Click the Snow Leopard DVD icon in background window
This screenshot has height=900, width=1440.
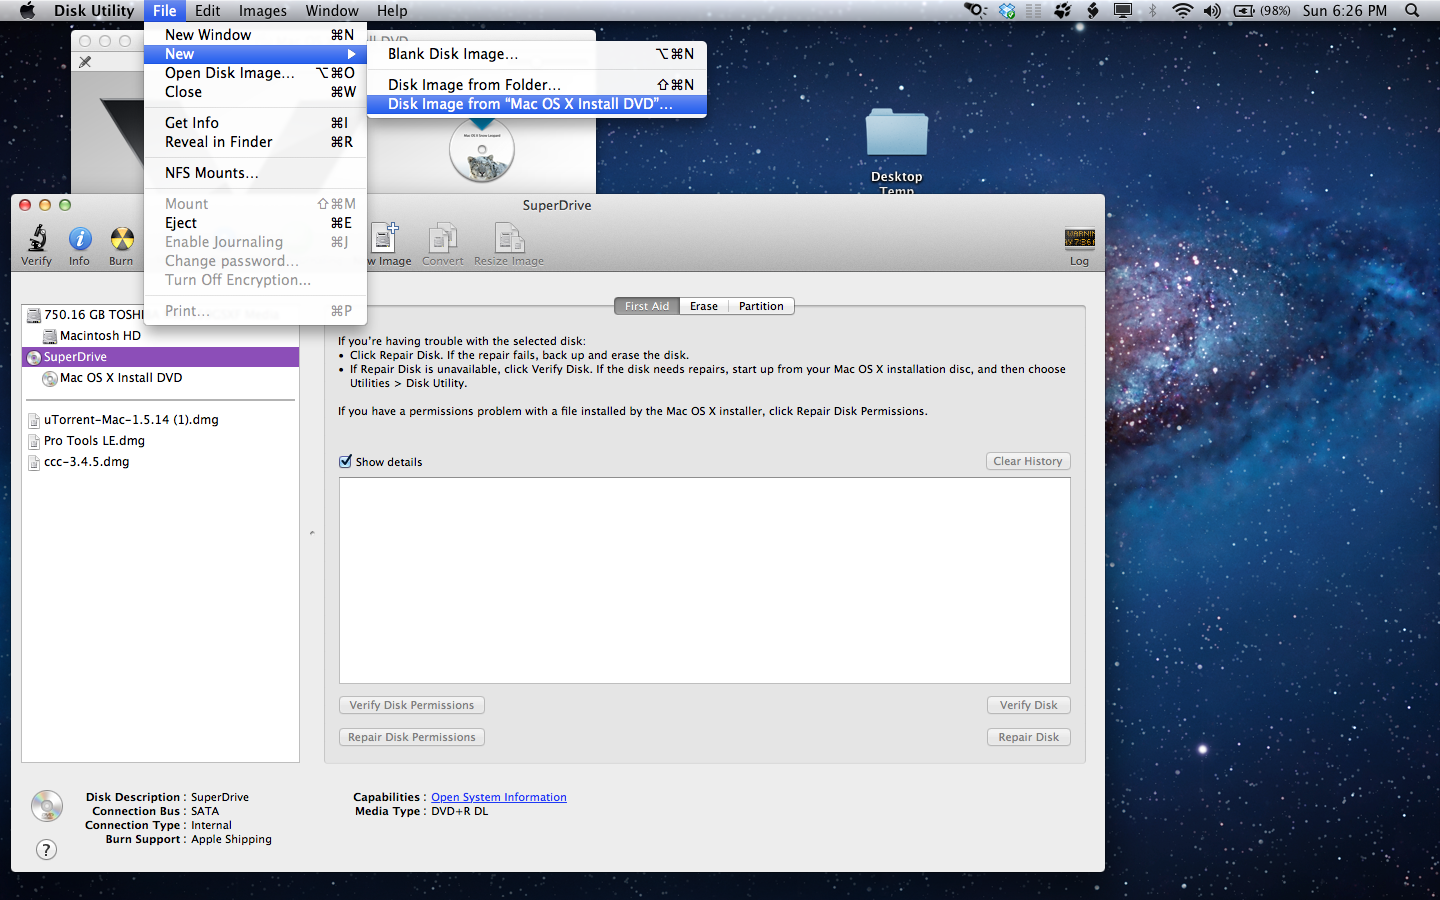point(482,151)
